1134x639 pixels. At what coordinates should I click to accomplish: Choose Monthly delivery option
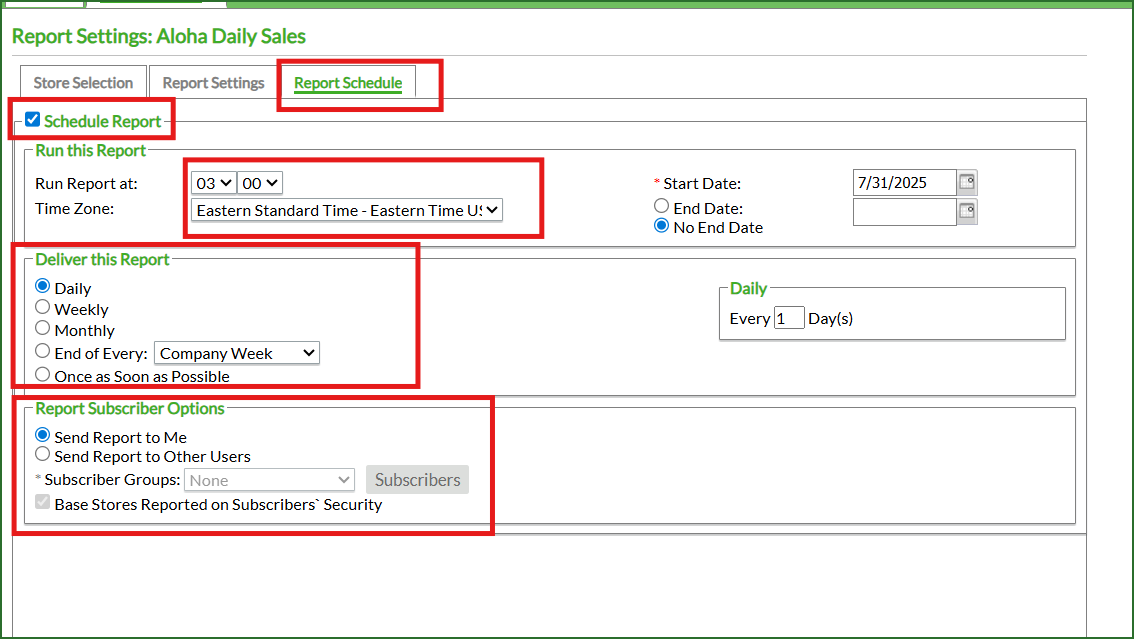[x=43, y=328]
